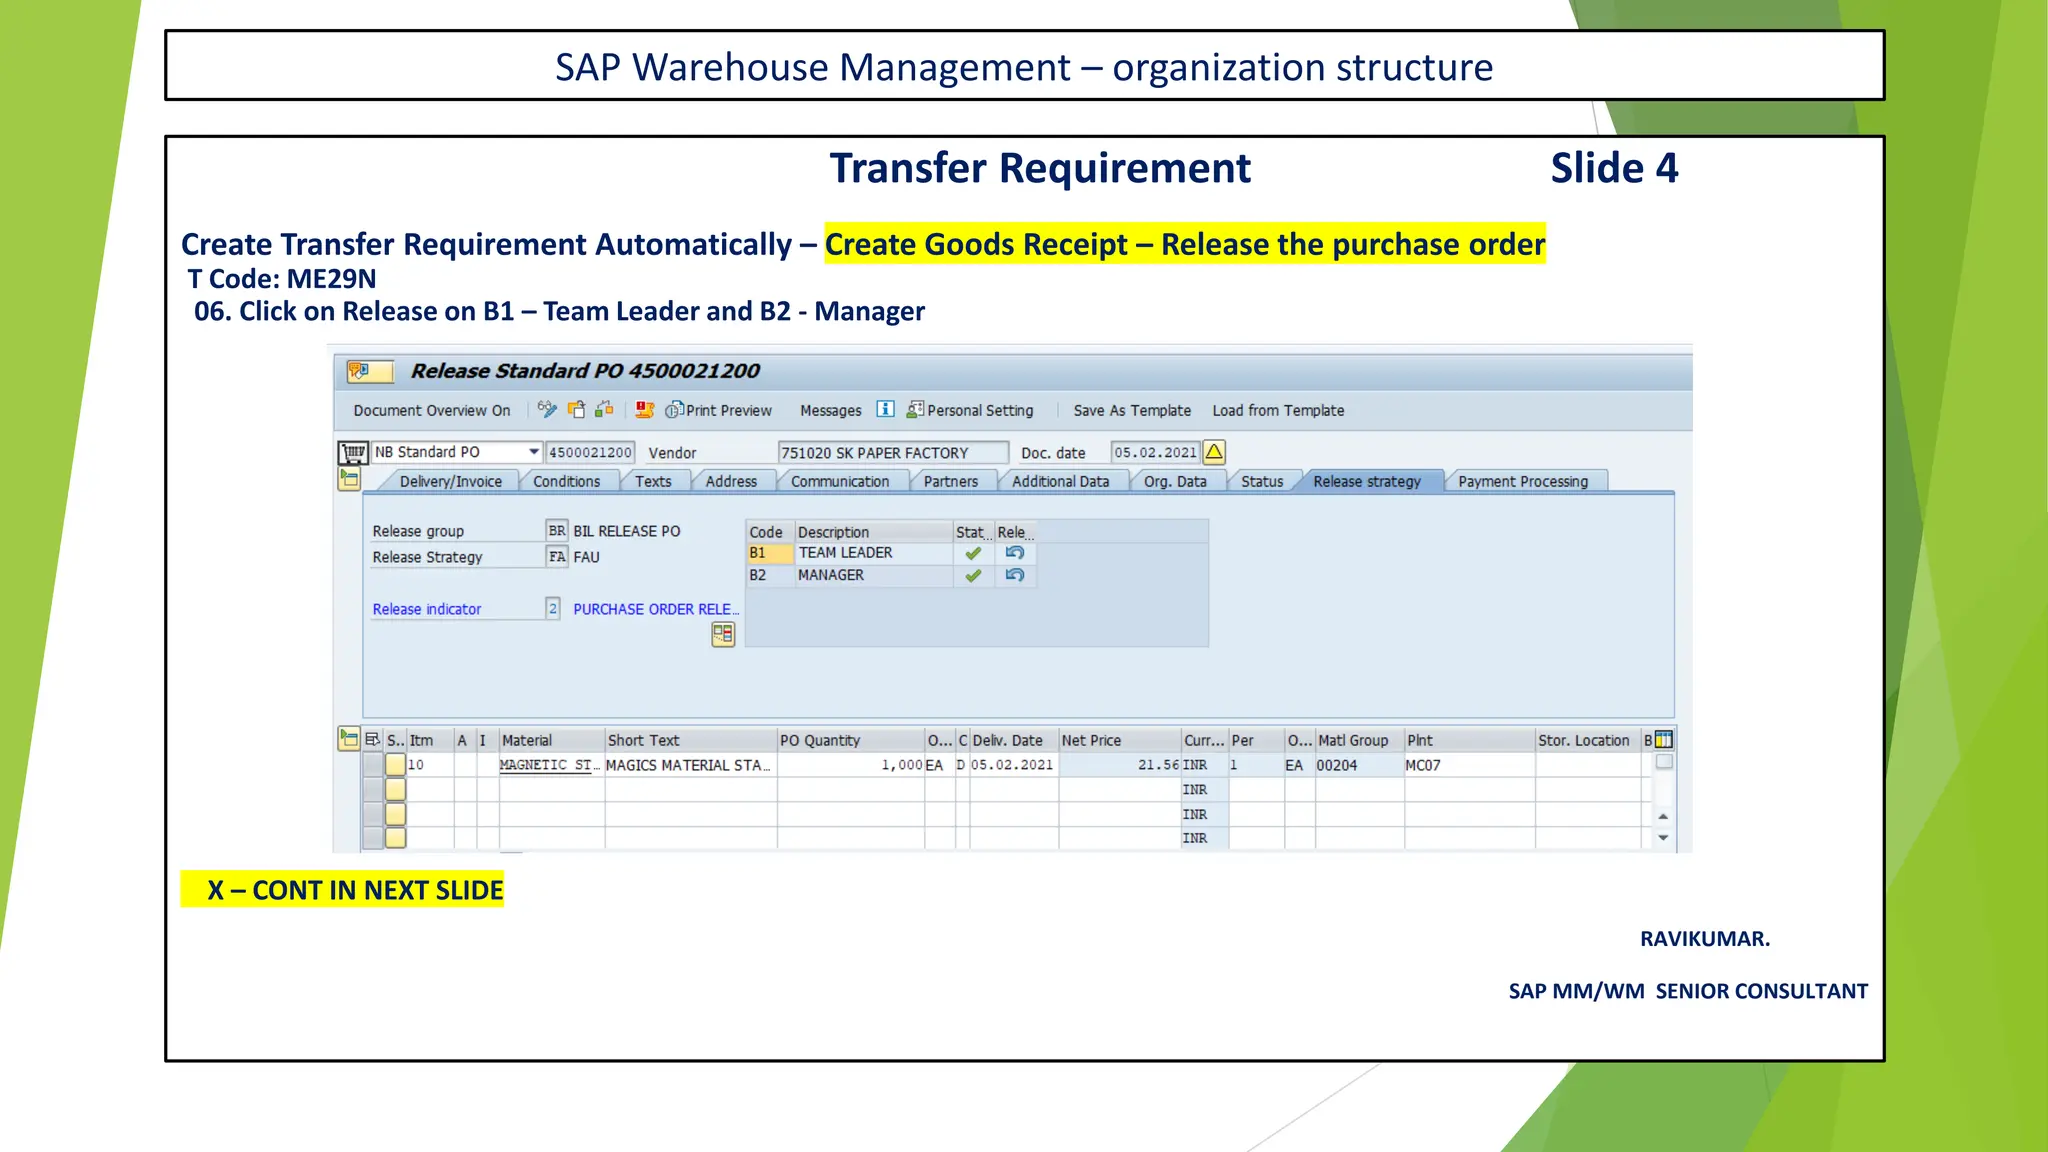
Task: Click Net Price cell 21.56
Action: coord(1120,765)
